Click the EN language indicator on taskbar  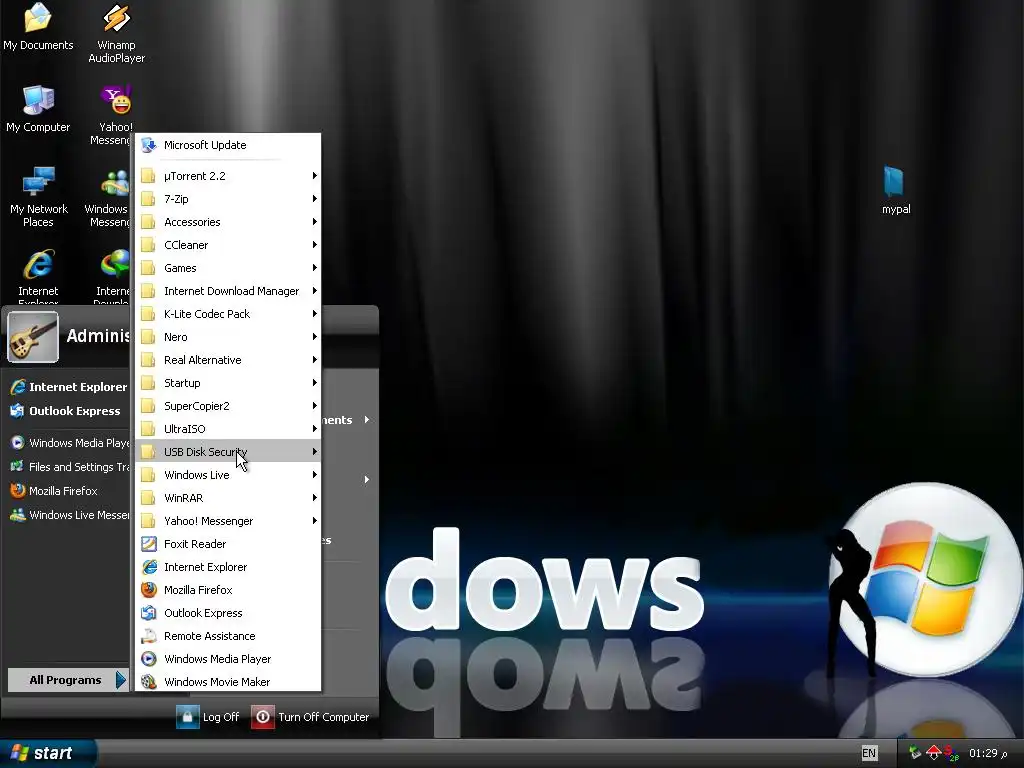pos(869,753)
